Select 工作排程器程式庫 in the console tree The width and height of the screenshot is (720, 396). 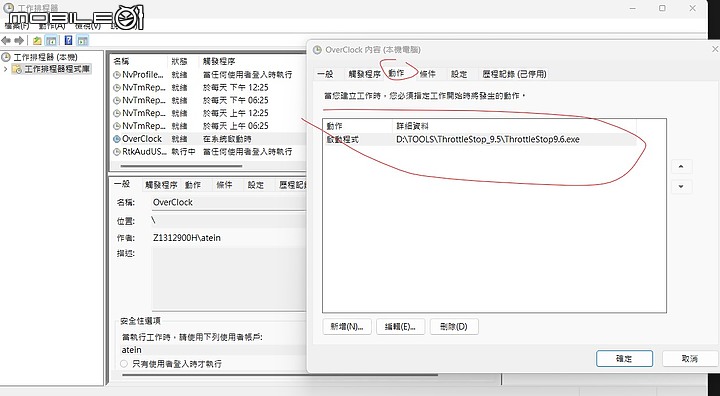(x=57, y=69)
